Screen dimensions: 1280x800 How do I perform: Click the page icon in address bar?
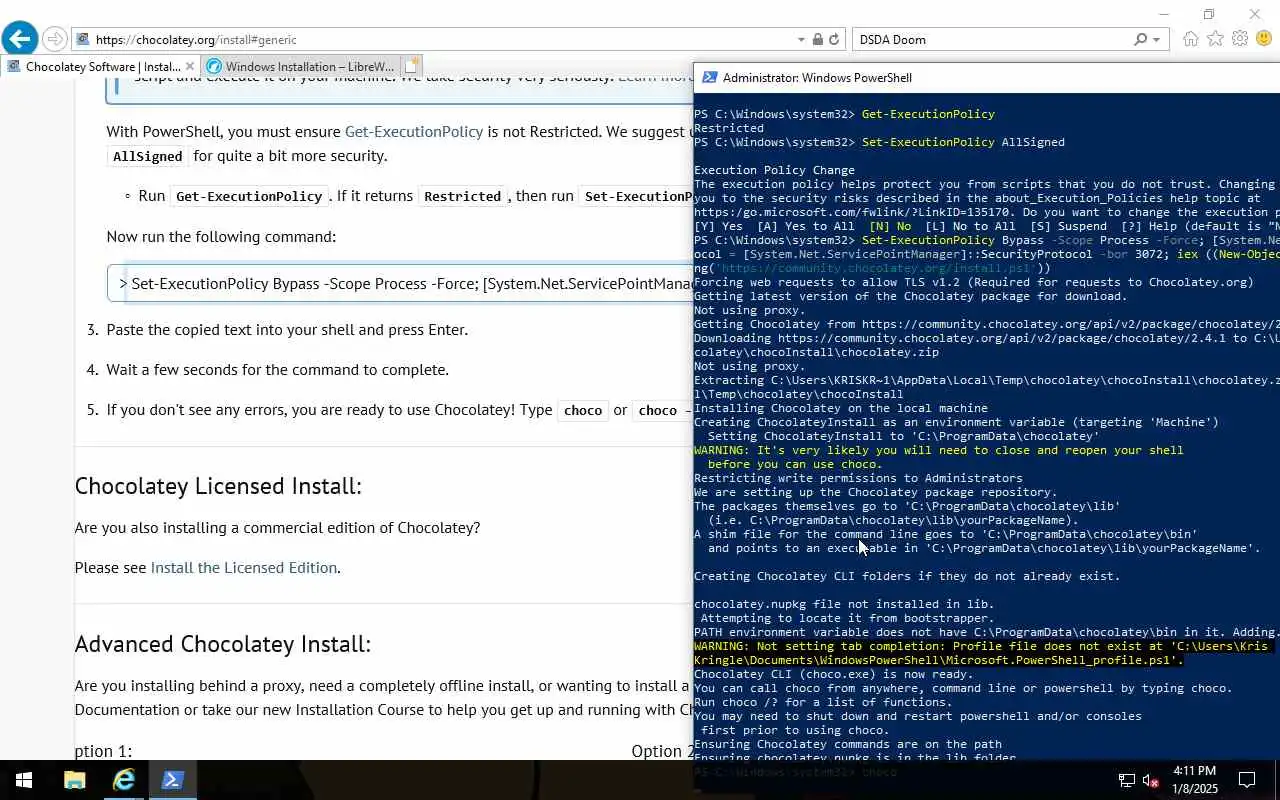83,40
